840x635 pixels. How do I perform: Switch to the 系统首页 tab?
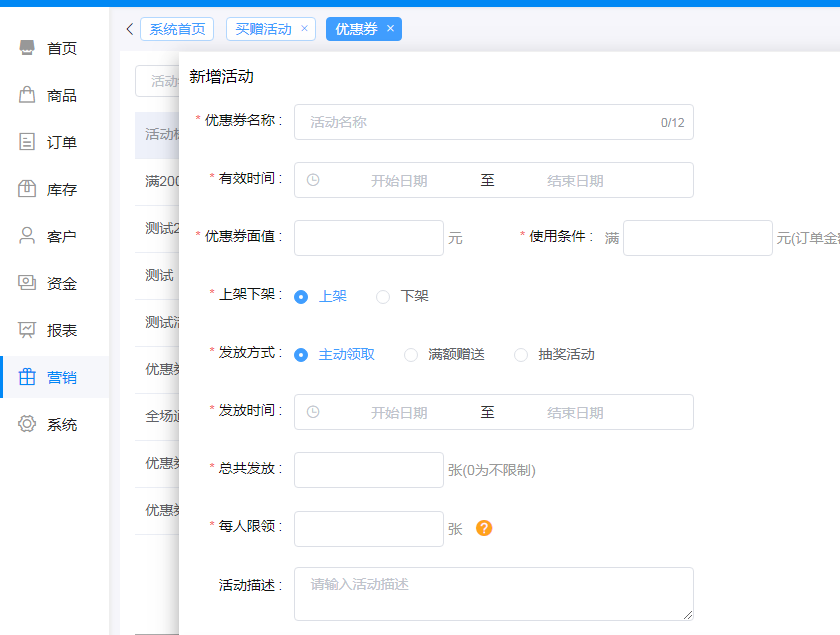(176, 29)
